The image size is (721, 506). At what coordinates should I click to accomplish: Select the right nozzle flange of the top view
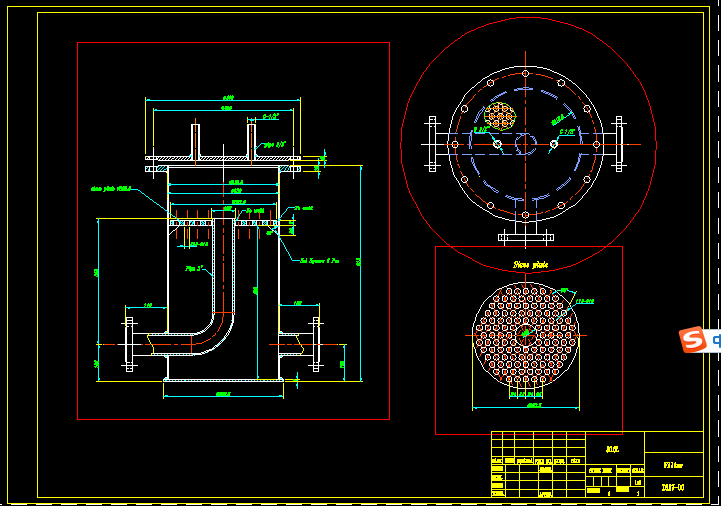pos(619,144)
